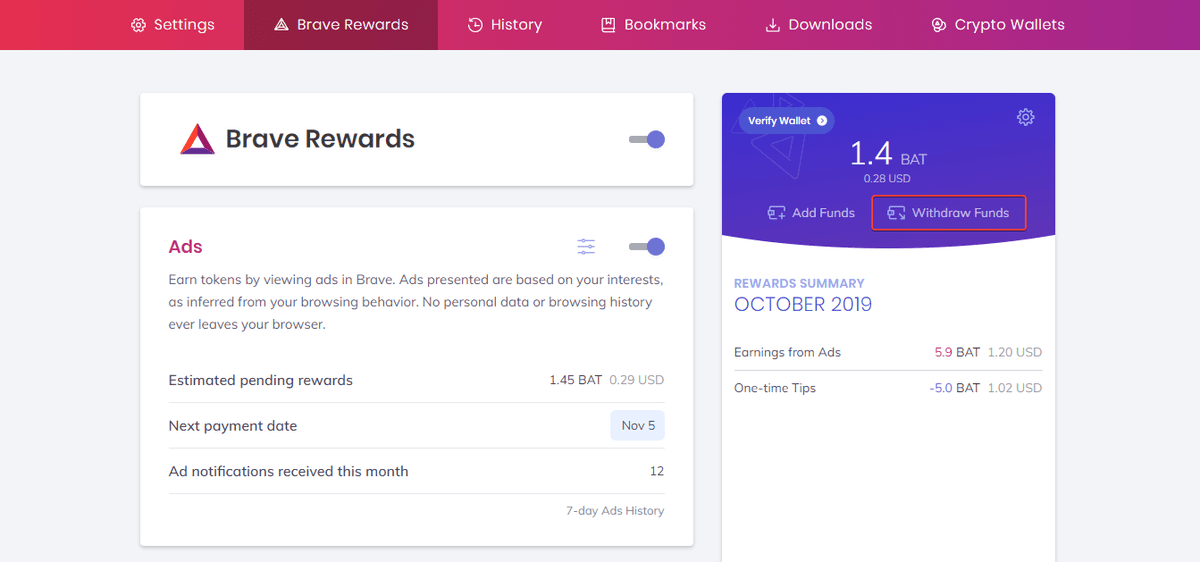Go to the Downloads tab
This screenshot has width=1200, height=562.
[x=818, y=25]
